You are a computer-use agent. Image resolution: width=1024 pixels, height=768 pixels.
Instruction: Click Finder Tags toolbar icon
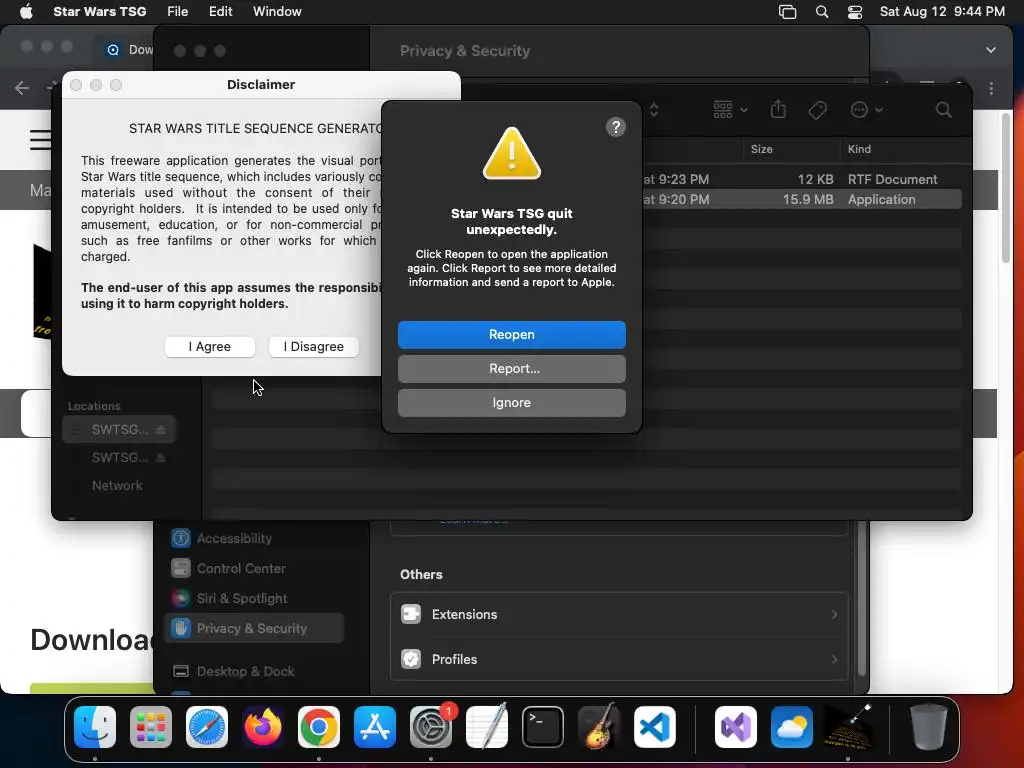coord(817,110)
